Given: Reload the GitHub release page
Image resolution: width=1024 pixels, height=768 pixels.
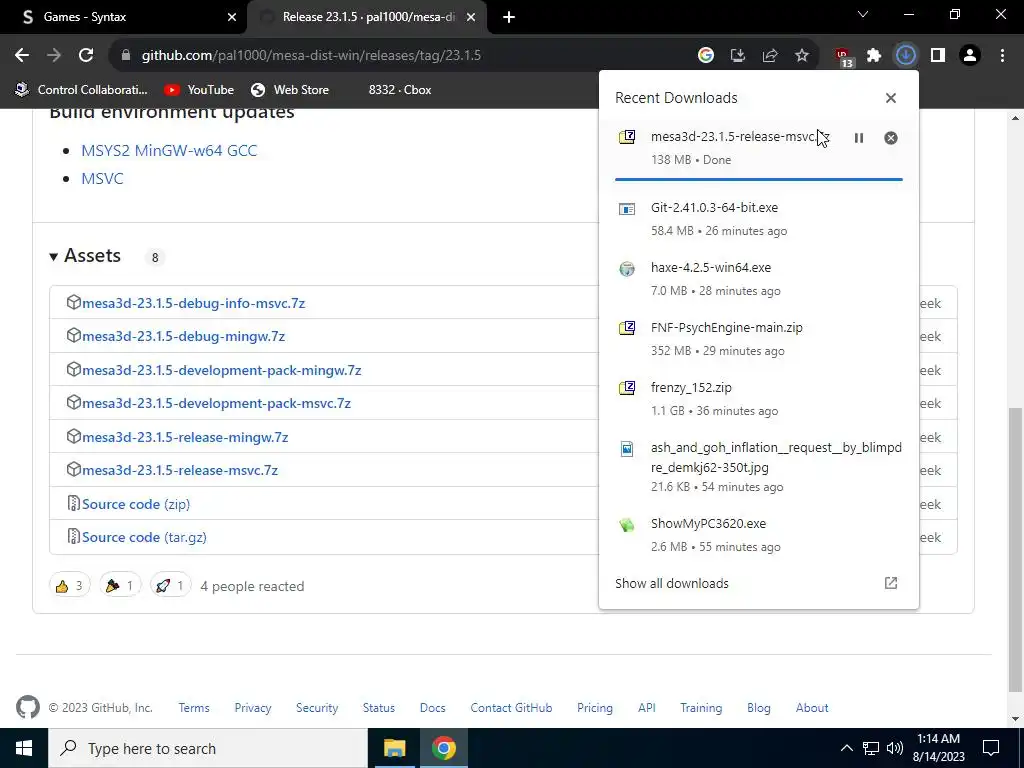Looking at the screenshot, I should click(x=86, y=56).
